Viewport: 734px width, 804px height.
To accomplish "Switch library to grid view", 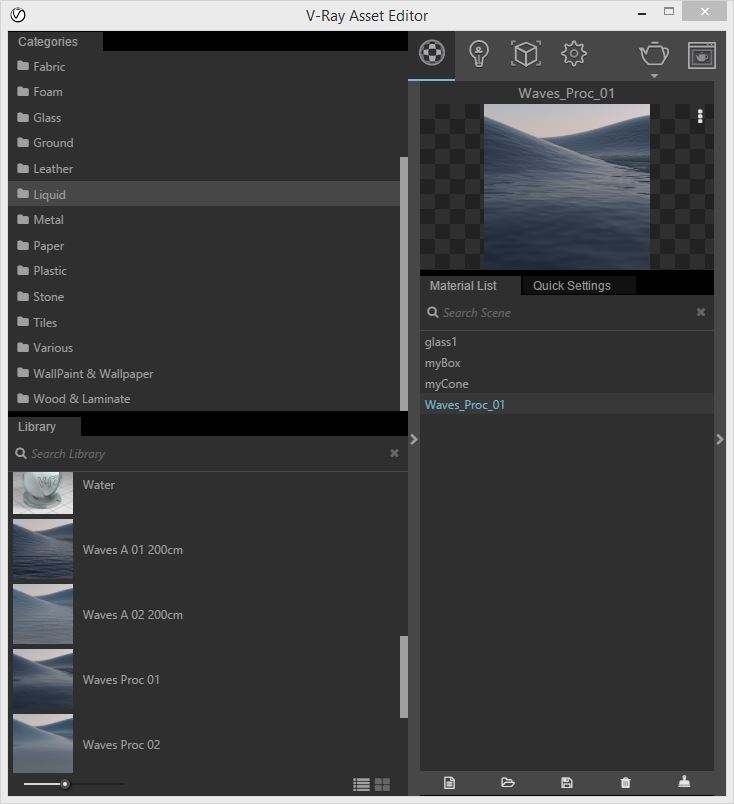I will pos(382,785).
